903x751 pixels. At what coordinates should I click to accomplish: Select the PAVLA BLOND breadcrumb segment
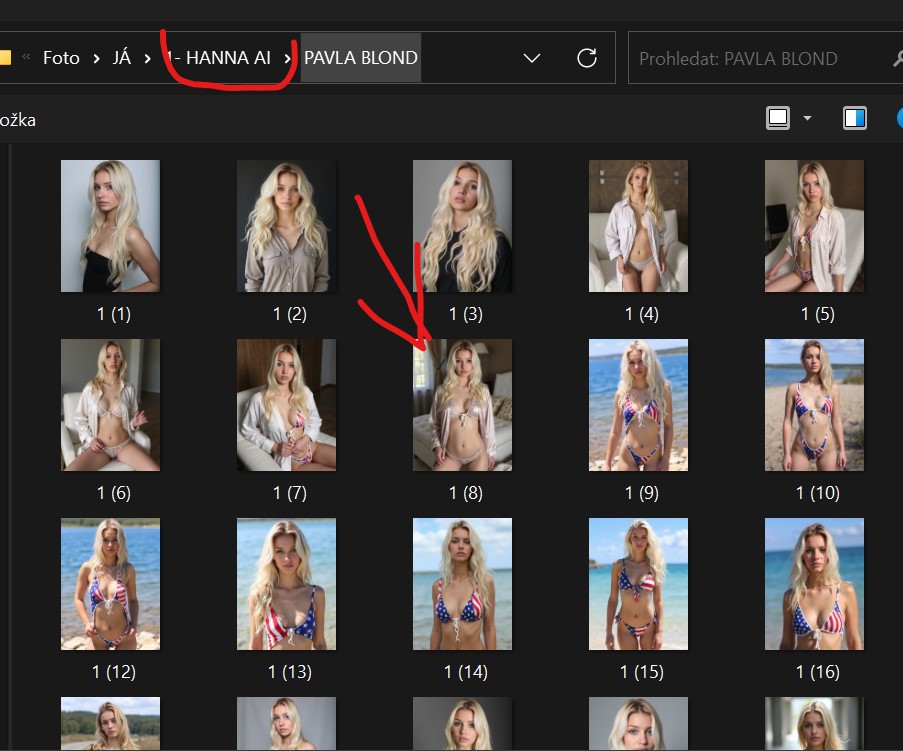(360, 58)
